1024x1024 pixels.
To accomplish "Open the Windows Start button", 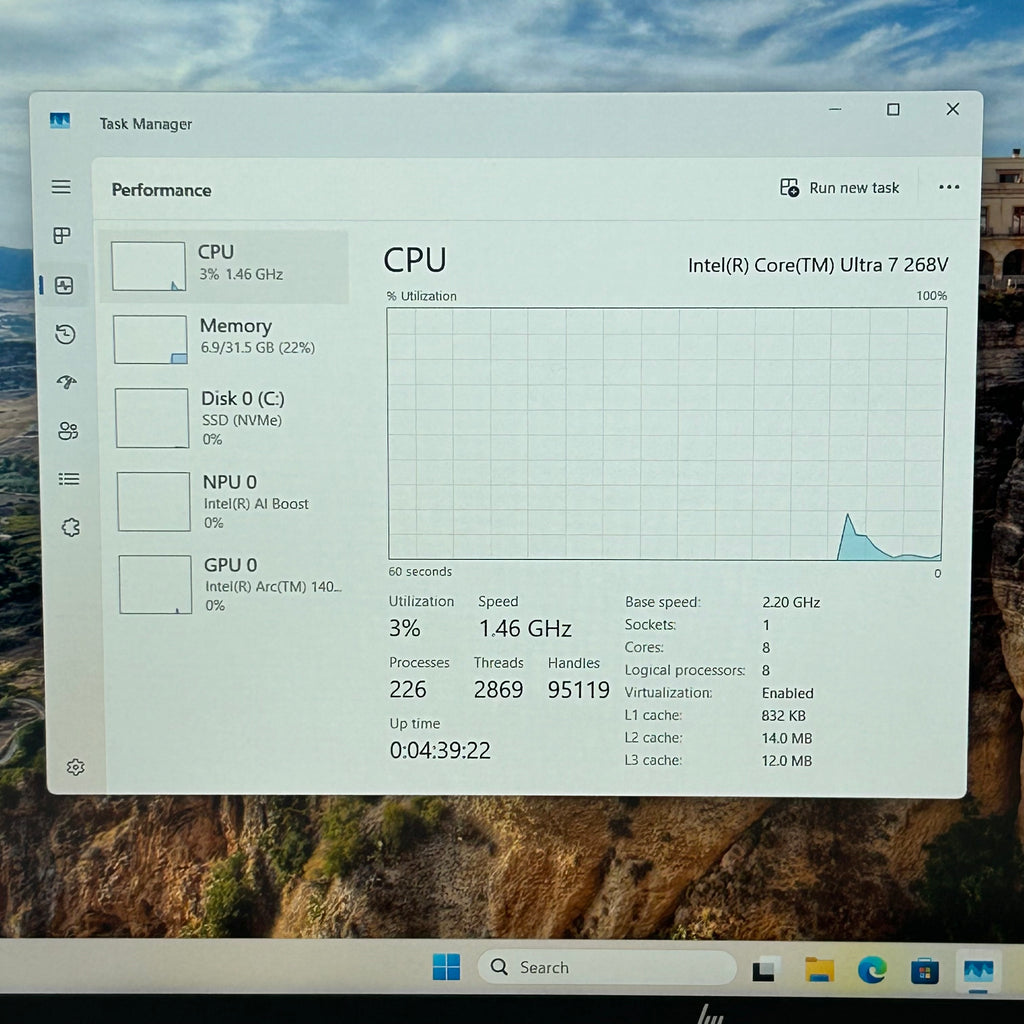I will (x=446, y=967).
